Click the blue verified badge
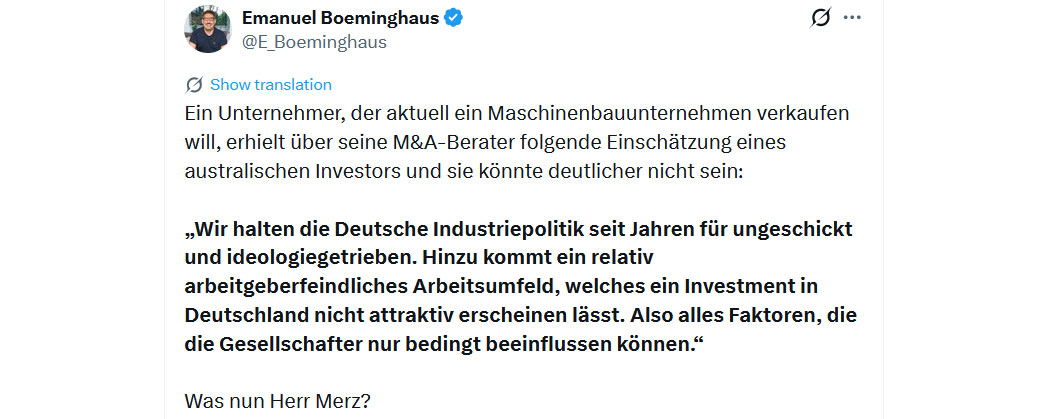The image size is (1050, 419). 452,18
